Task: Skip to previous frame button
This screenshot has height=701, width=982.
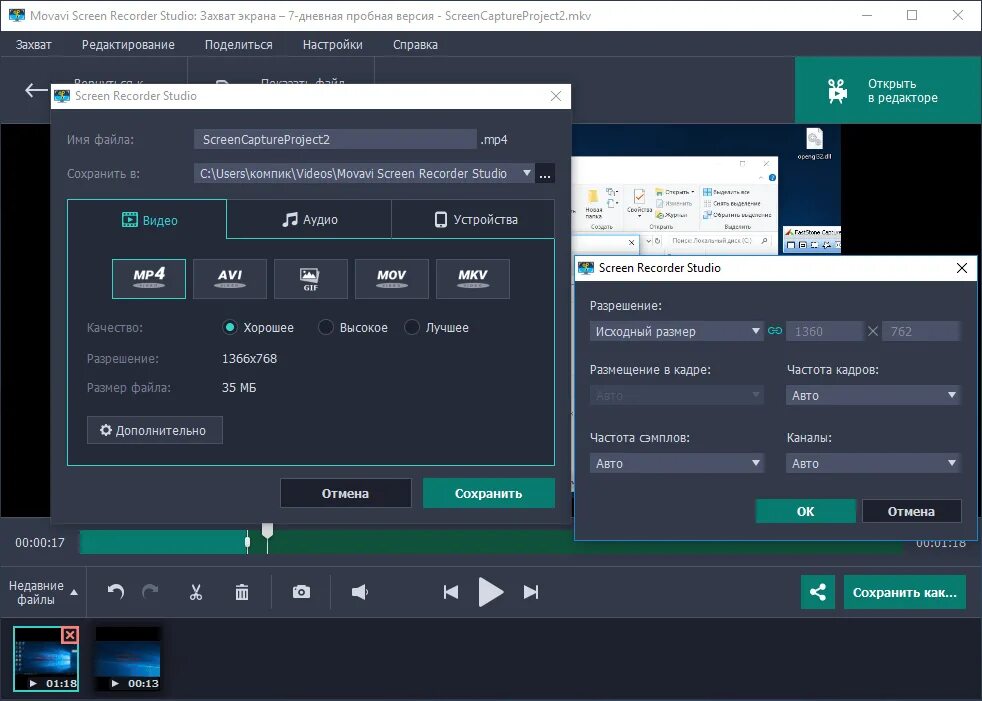Action: point(450,592)
